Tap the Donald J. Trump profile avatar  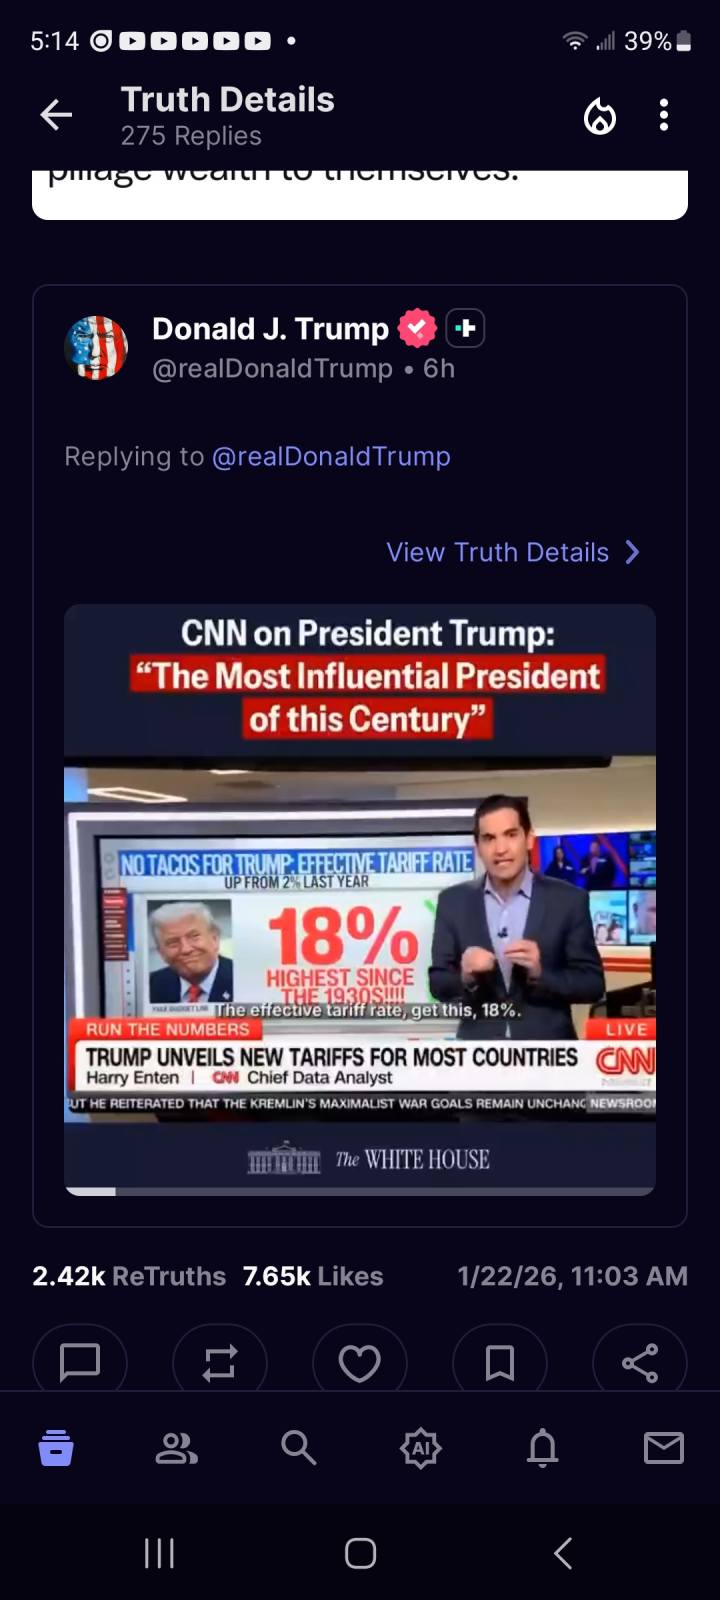(96, 348)
